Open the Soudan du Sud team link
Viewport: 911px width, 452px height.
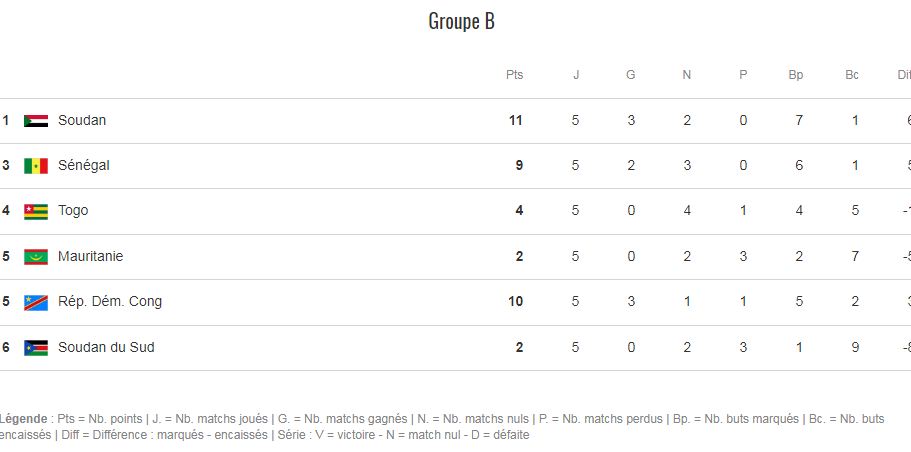106,347
